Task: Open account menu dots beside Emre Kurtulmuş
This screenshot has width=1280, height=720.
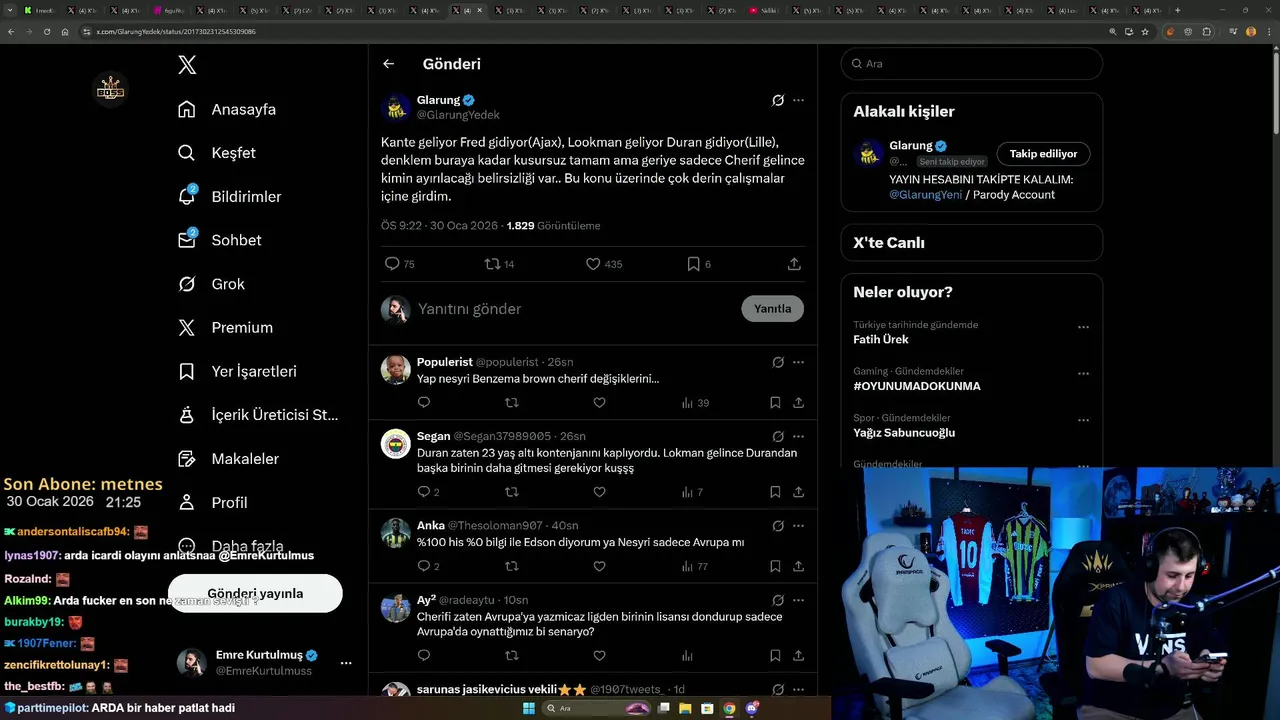Action: coord(346,663)
